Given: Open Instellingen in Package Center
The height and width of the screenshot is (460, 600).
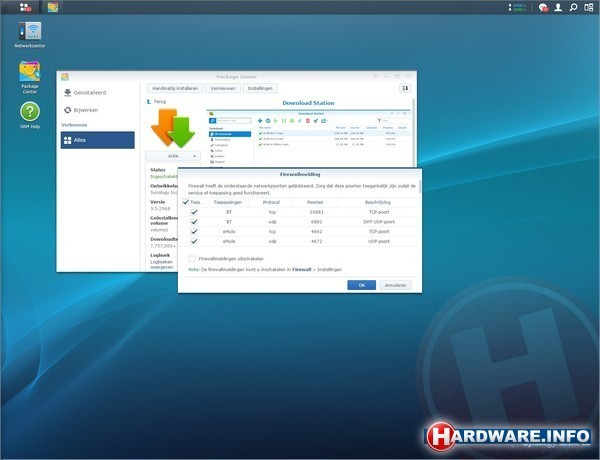Looking at the screenshot, I should [x=260, y=88].
